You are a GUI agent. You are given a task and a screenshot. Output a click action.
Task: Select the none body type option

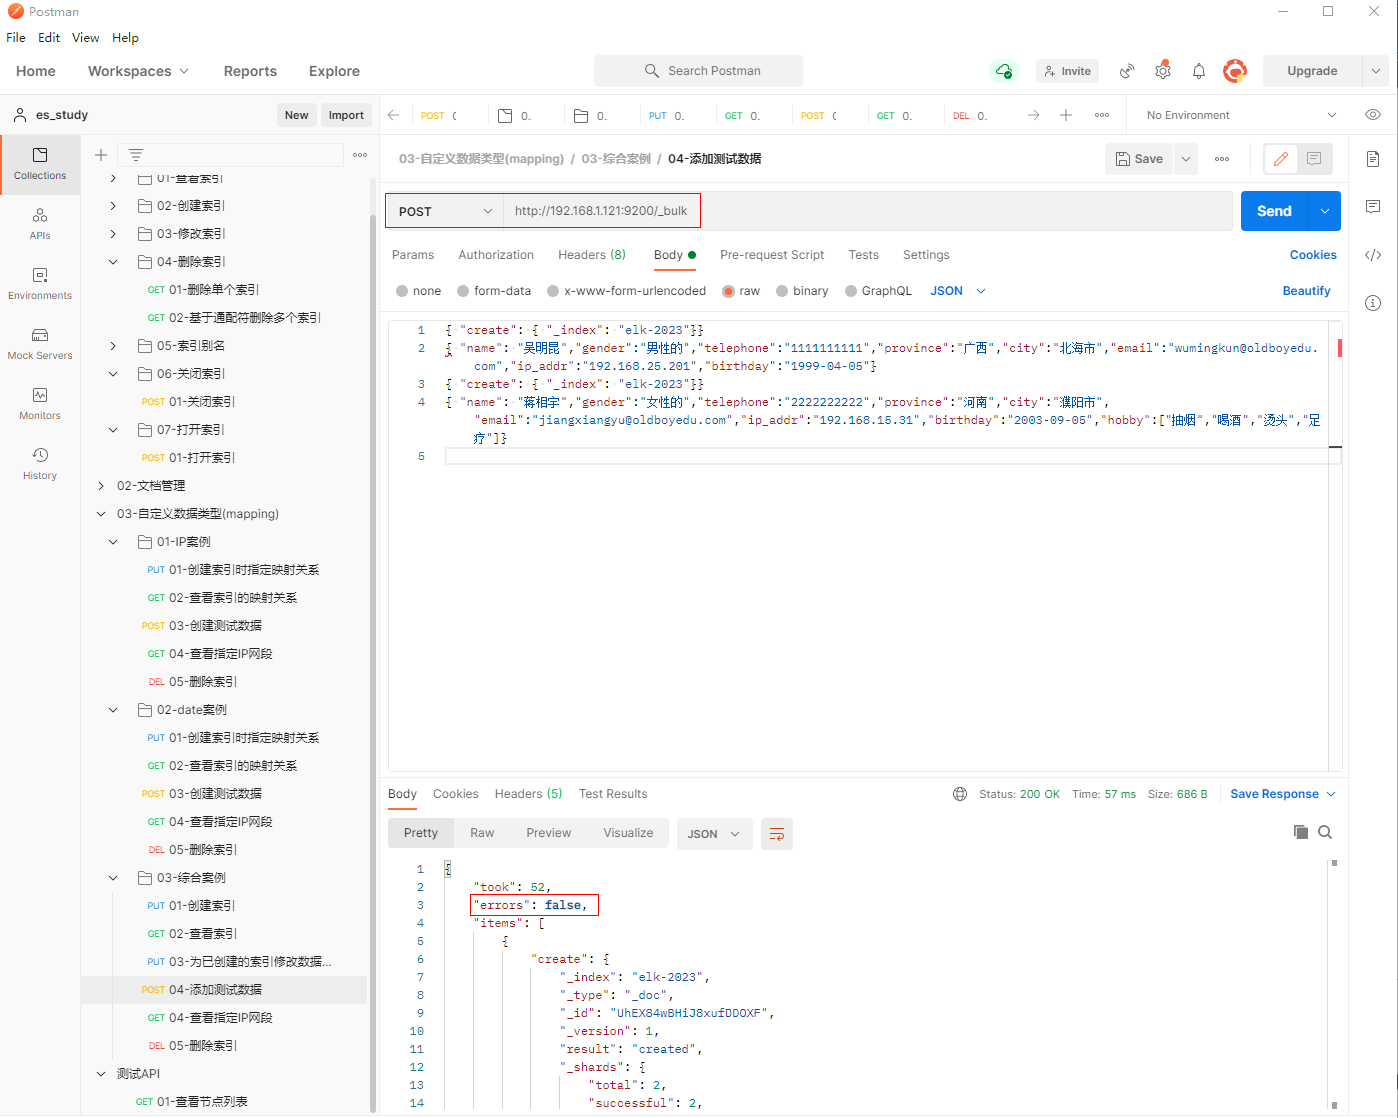(402, 291)
